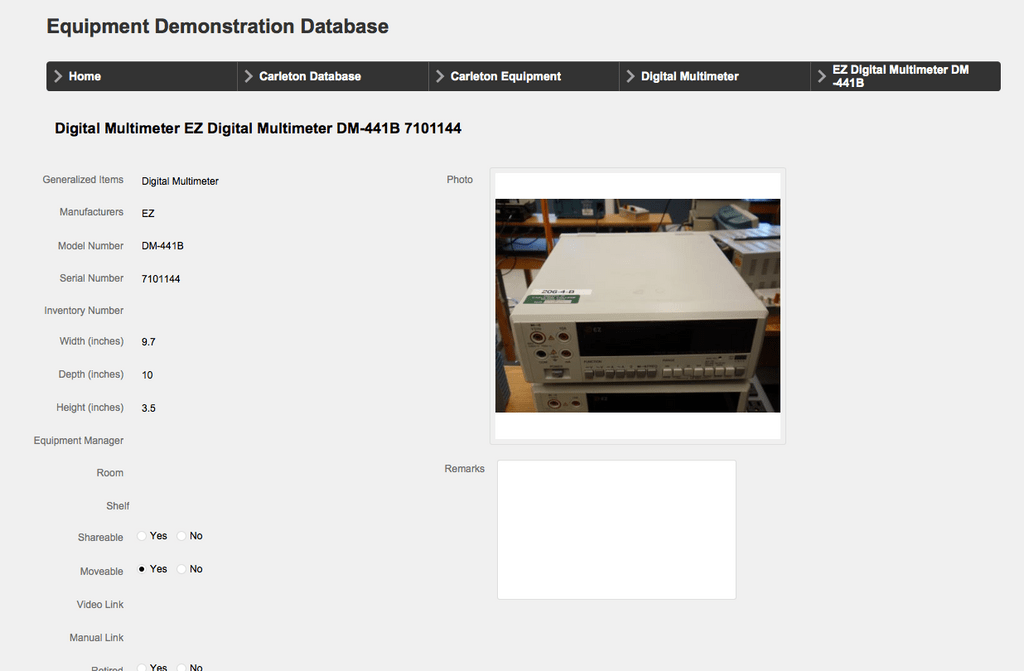Screen dimensions: 1024x671
Task: Set Moveable to No
Action: 179,569
